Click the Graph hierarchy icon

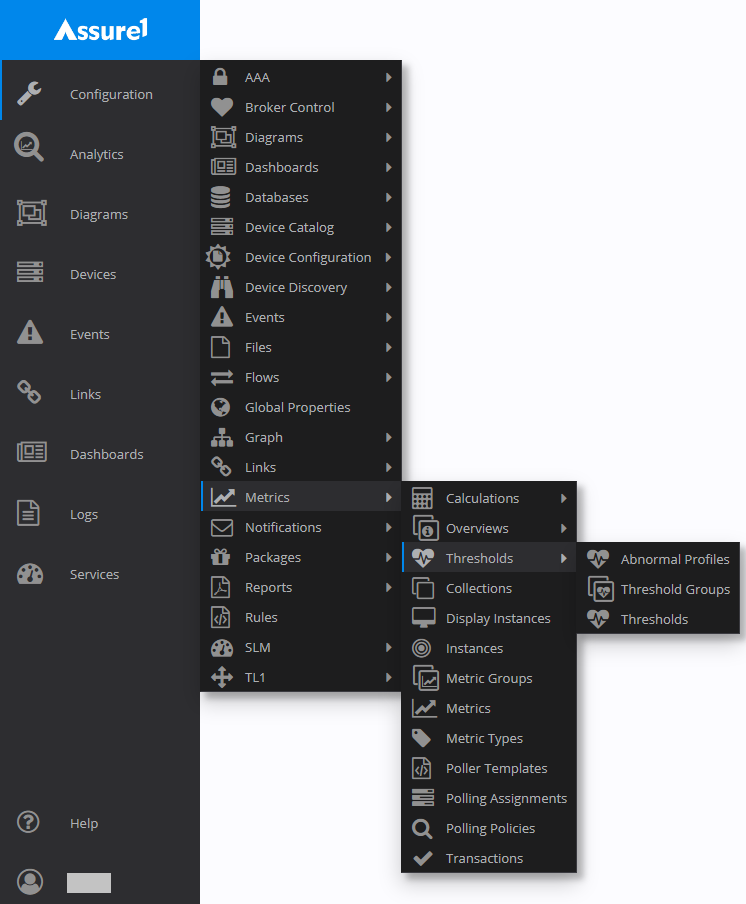[222, 438]
